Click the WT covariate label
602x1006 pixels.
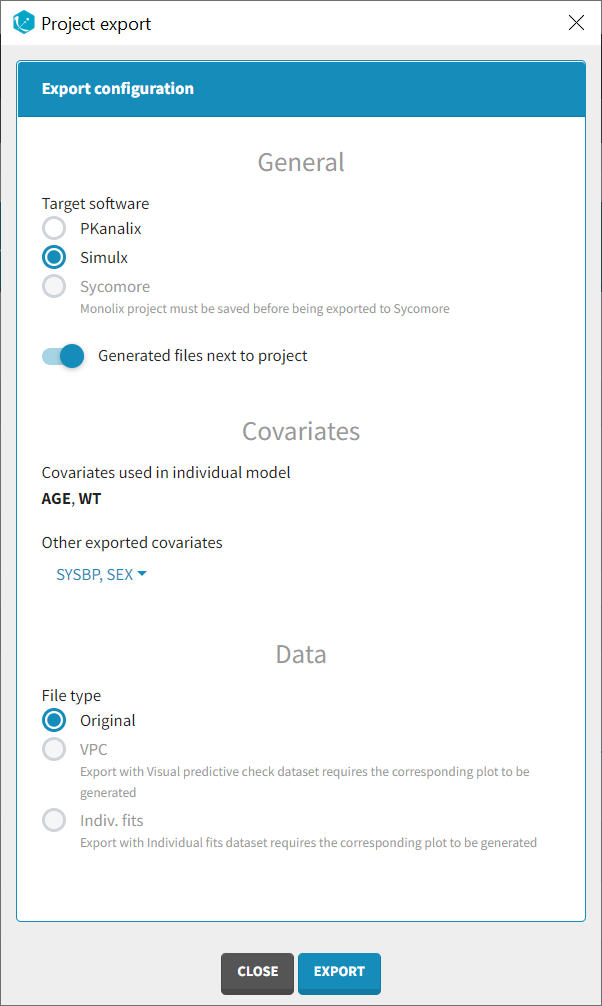coord(90,498)
